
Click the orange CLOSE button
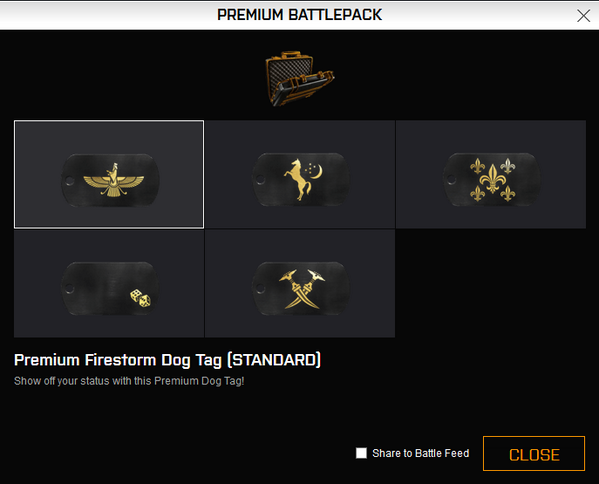click(x=534, y=453)
